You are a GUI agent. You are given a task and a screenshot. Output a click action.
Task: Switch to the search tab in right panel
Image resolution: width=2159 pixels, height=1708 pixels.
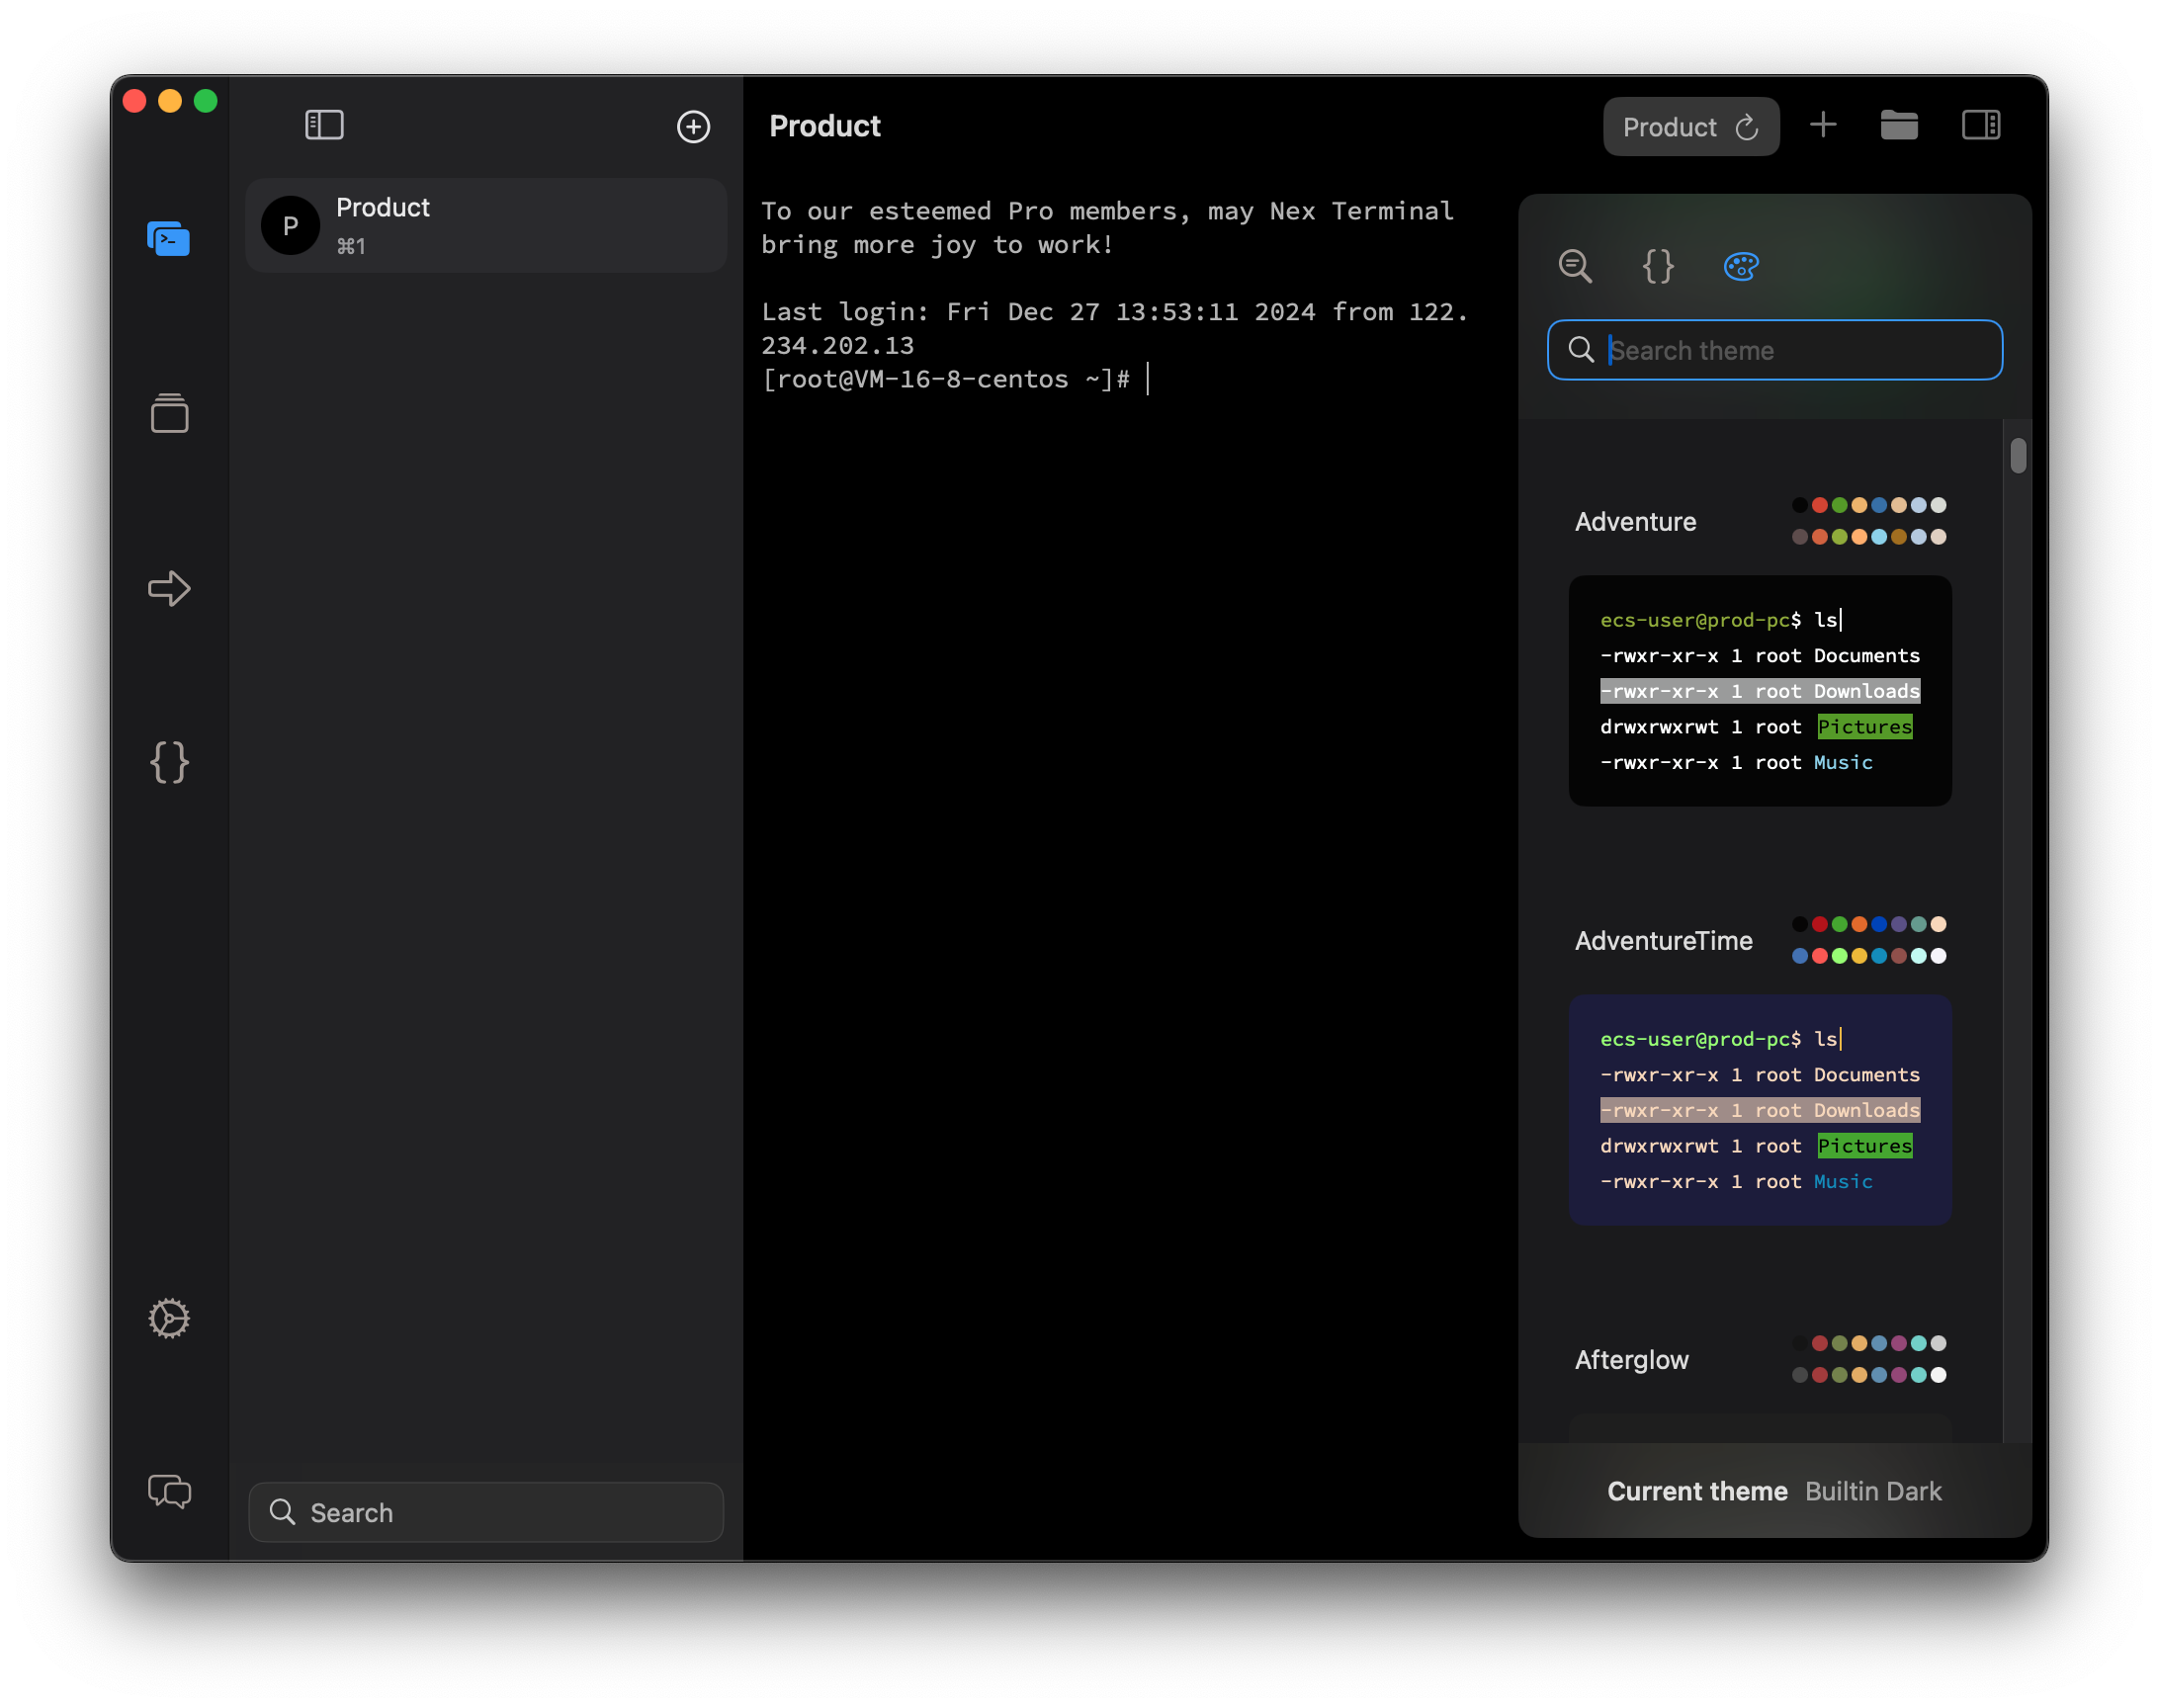[1575, 266]
